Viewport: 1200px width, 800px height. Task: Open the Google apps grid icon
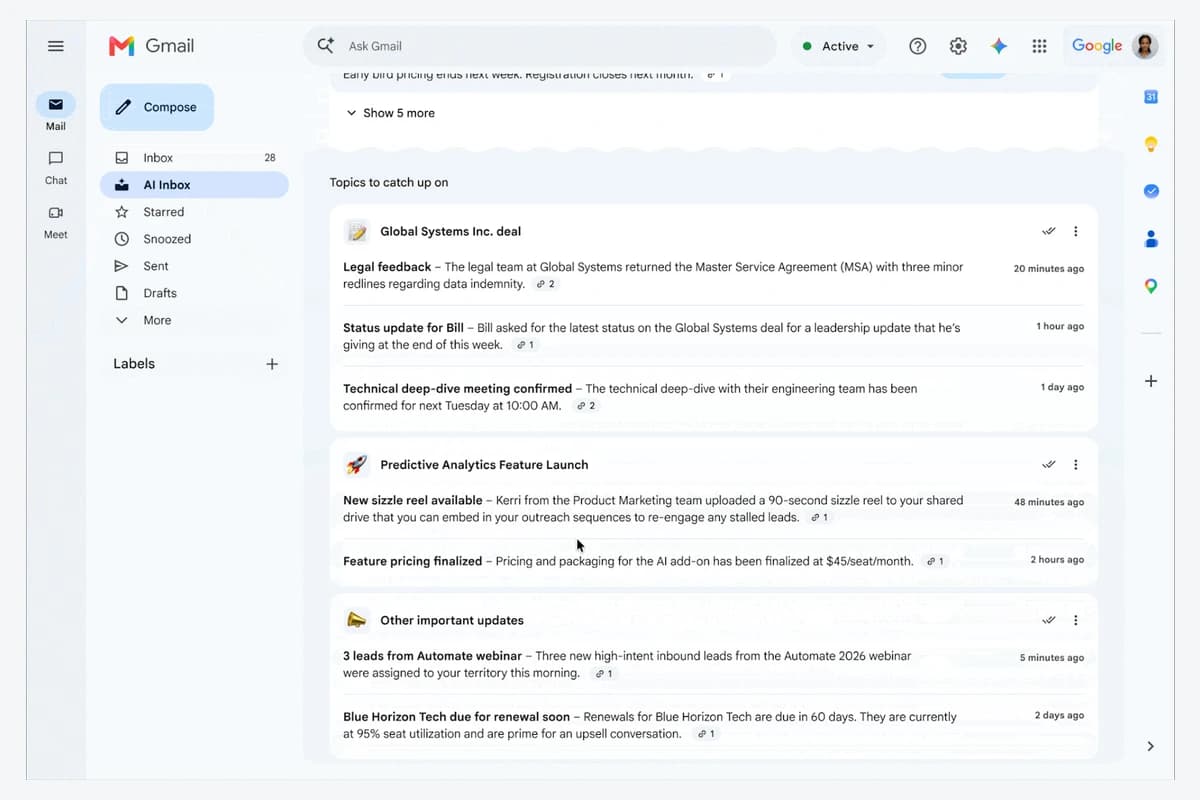1039,46
